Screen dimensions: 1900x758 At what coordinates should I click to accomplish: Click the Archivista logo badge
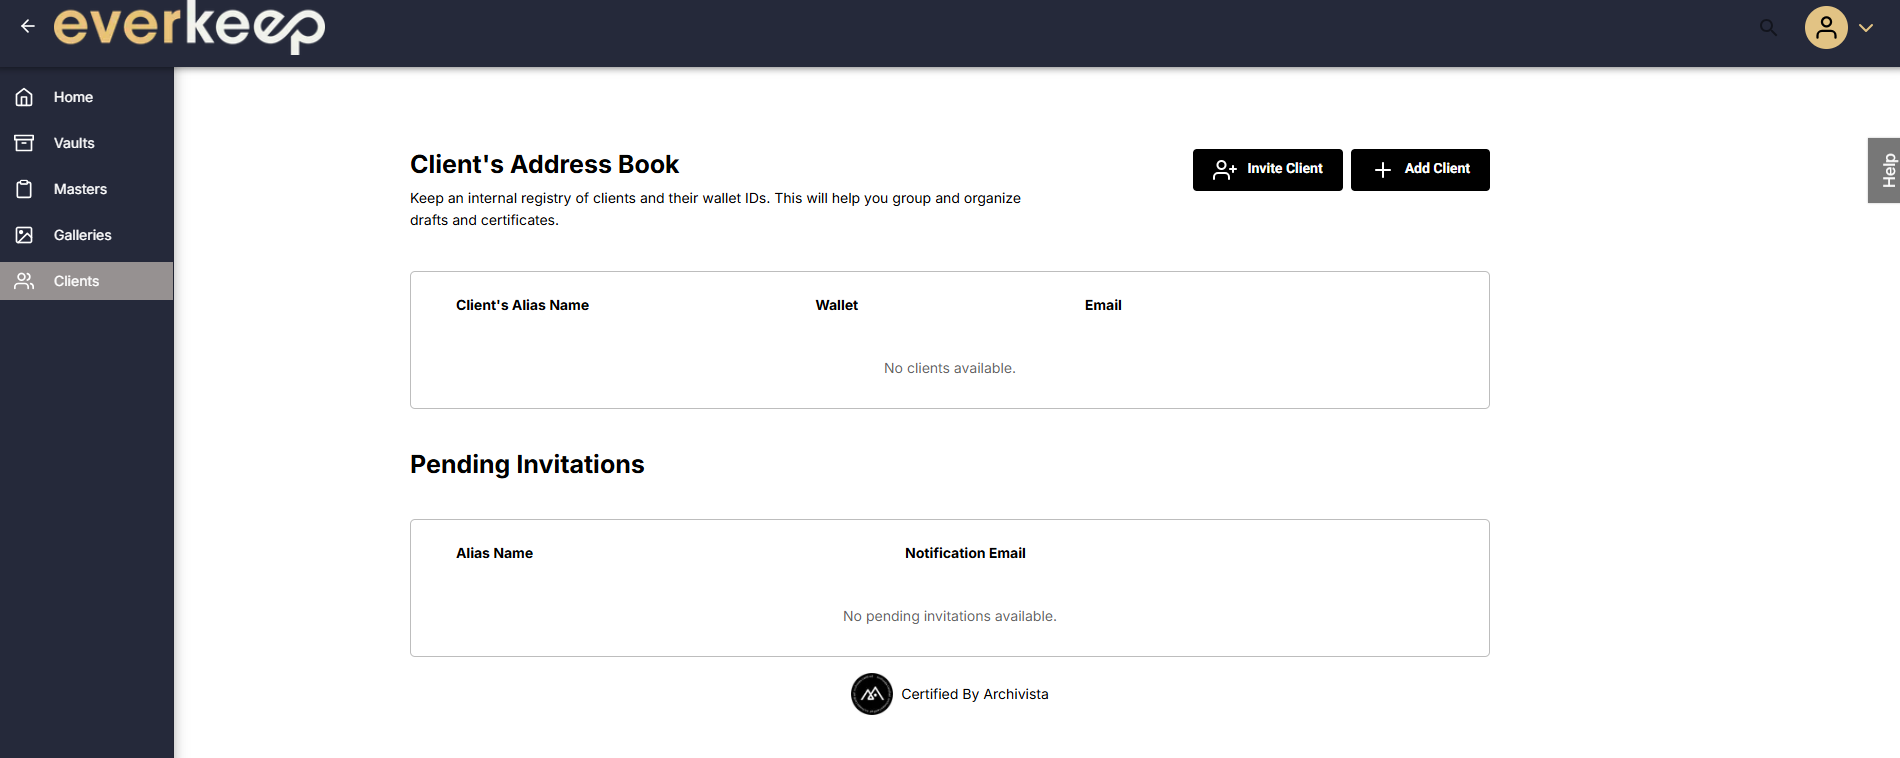872,694
